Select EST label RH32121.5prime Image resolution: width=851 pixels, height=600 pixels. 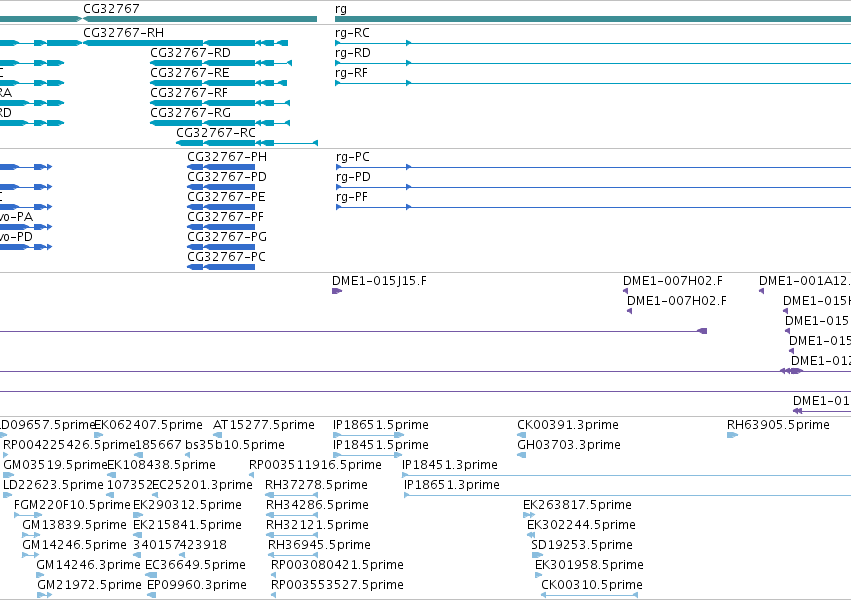click(x=317, y=525)
